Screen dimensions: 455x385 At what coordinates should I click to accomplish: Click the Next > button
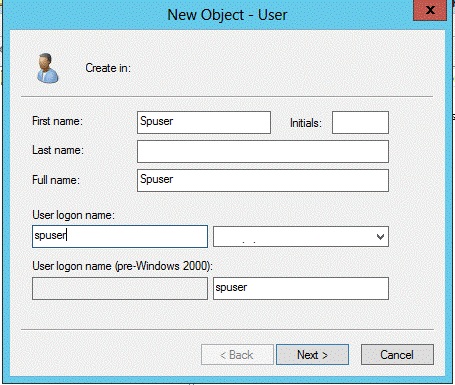[312, 355]
